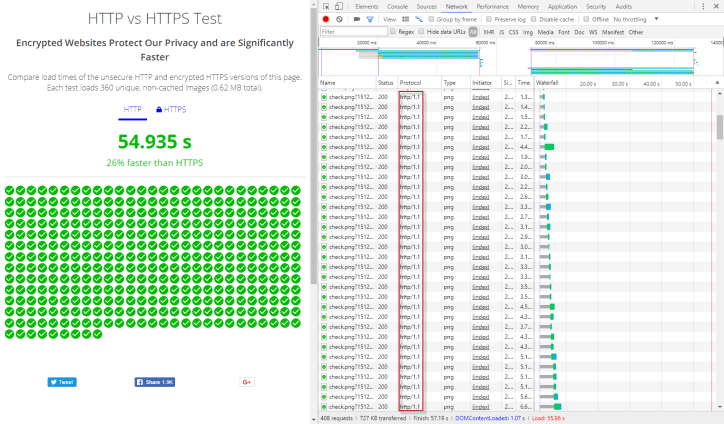Image resolution: width=724 pixels, height=424 pixels.
Task: Click the capture screenshots camera icon
Action: tap(355, 19)
